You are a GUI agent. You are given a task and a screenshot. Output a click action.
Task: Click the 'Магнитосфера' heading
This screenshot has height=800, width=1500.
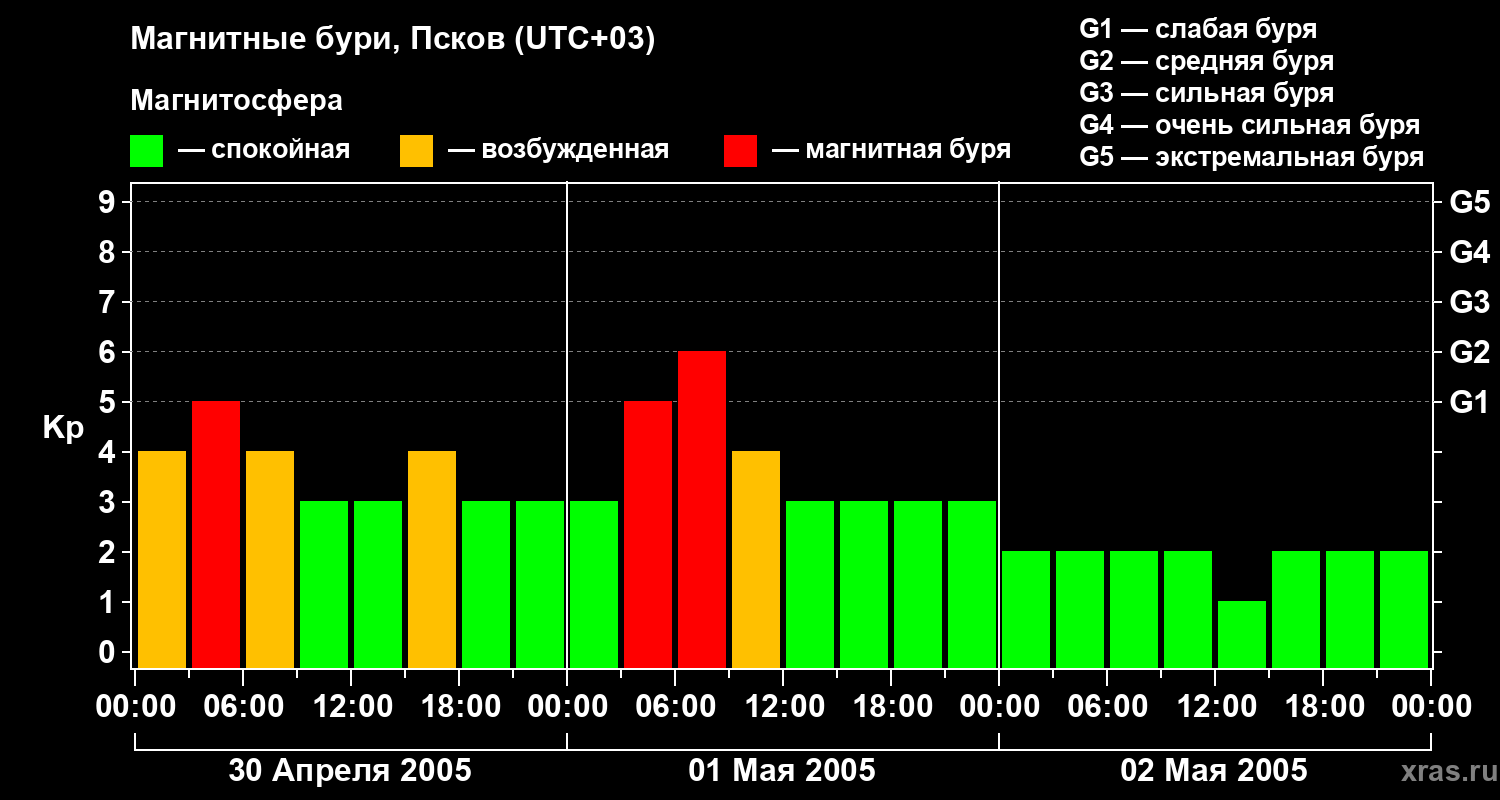[x=237, y=101]
